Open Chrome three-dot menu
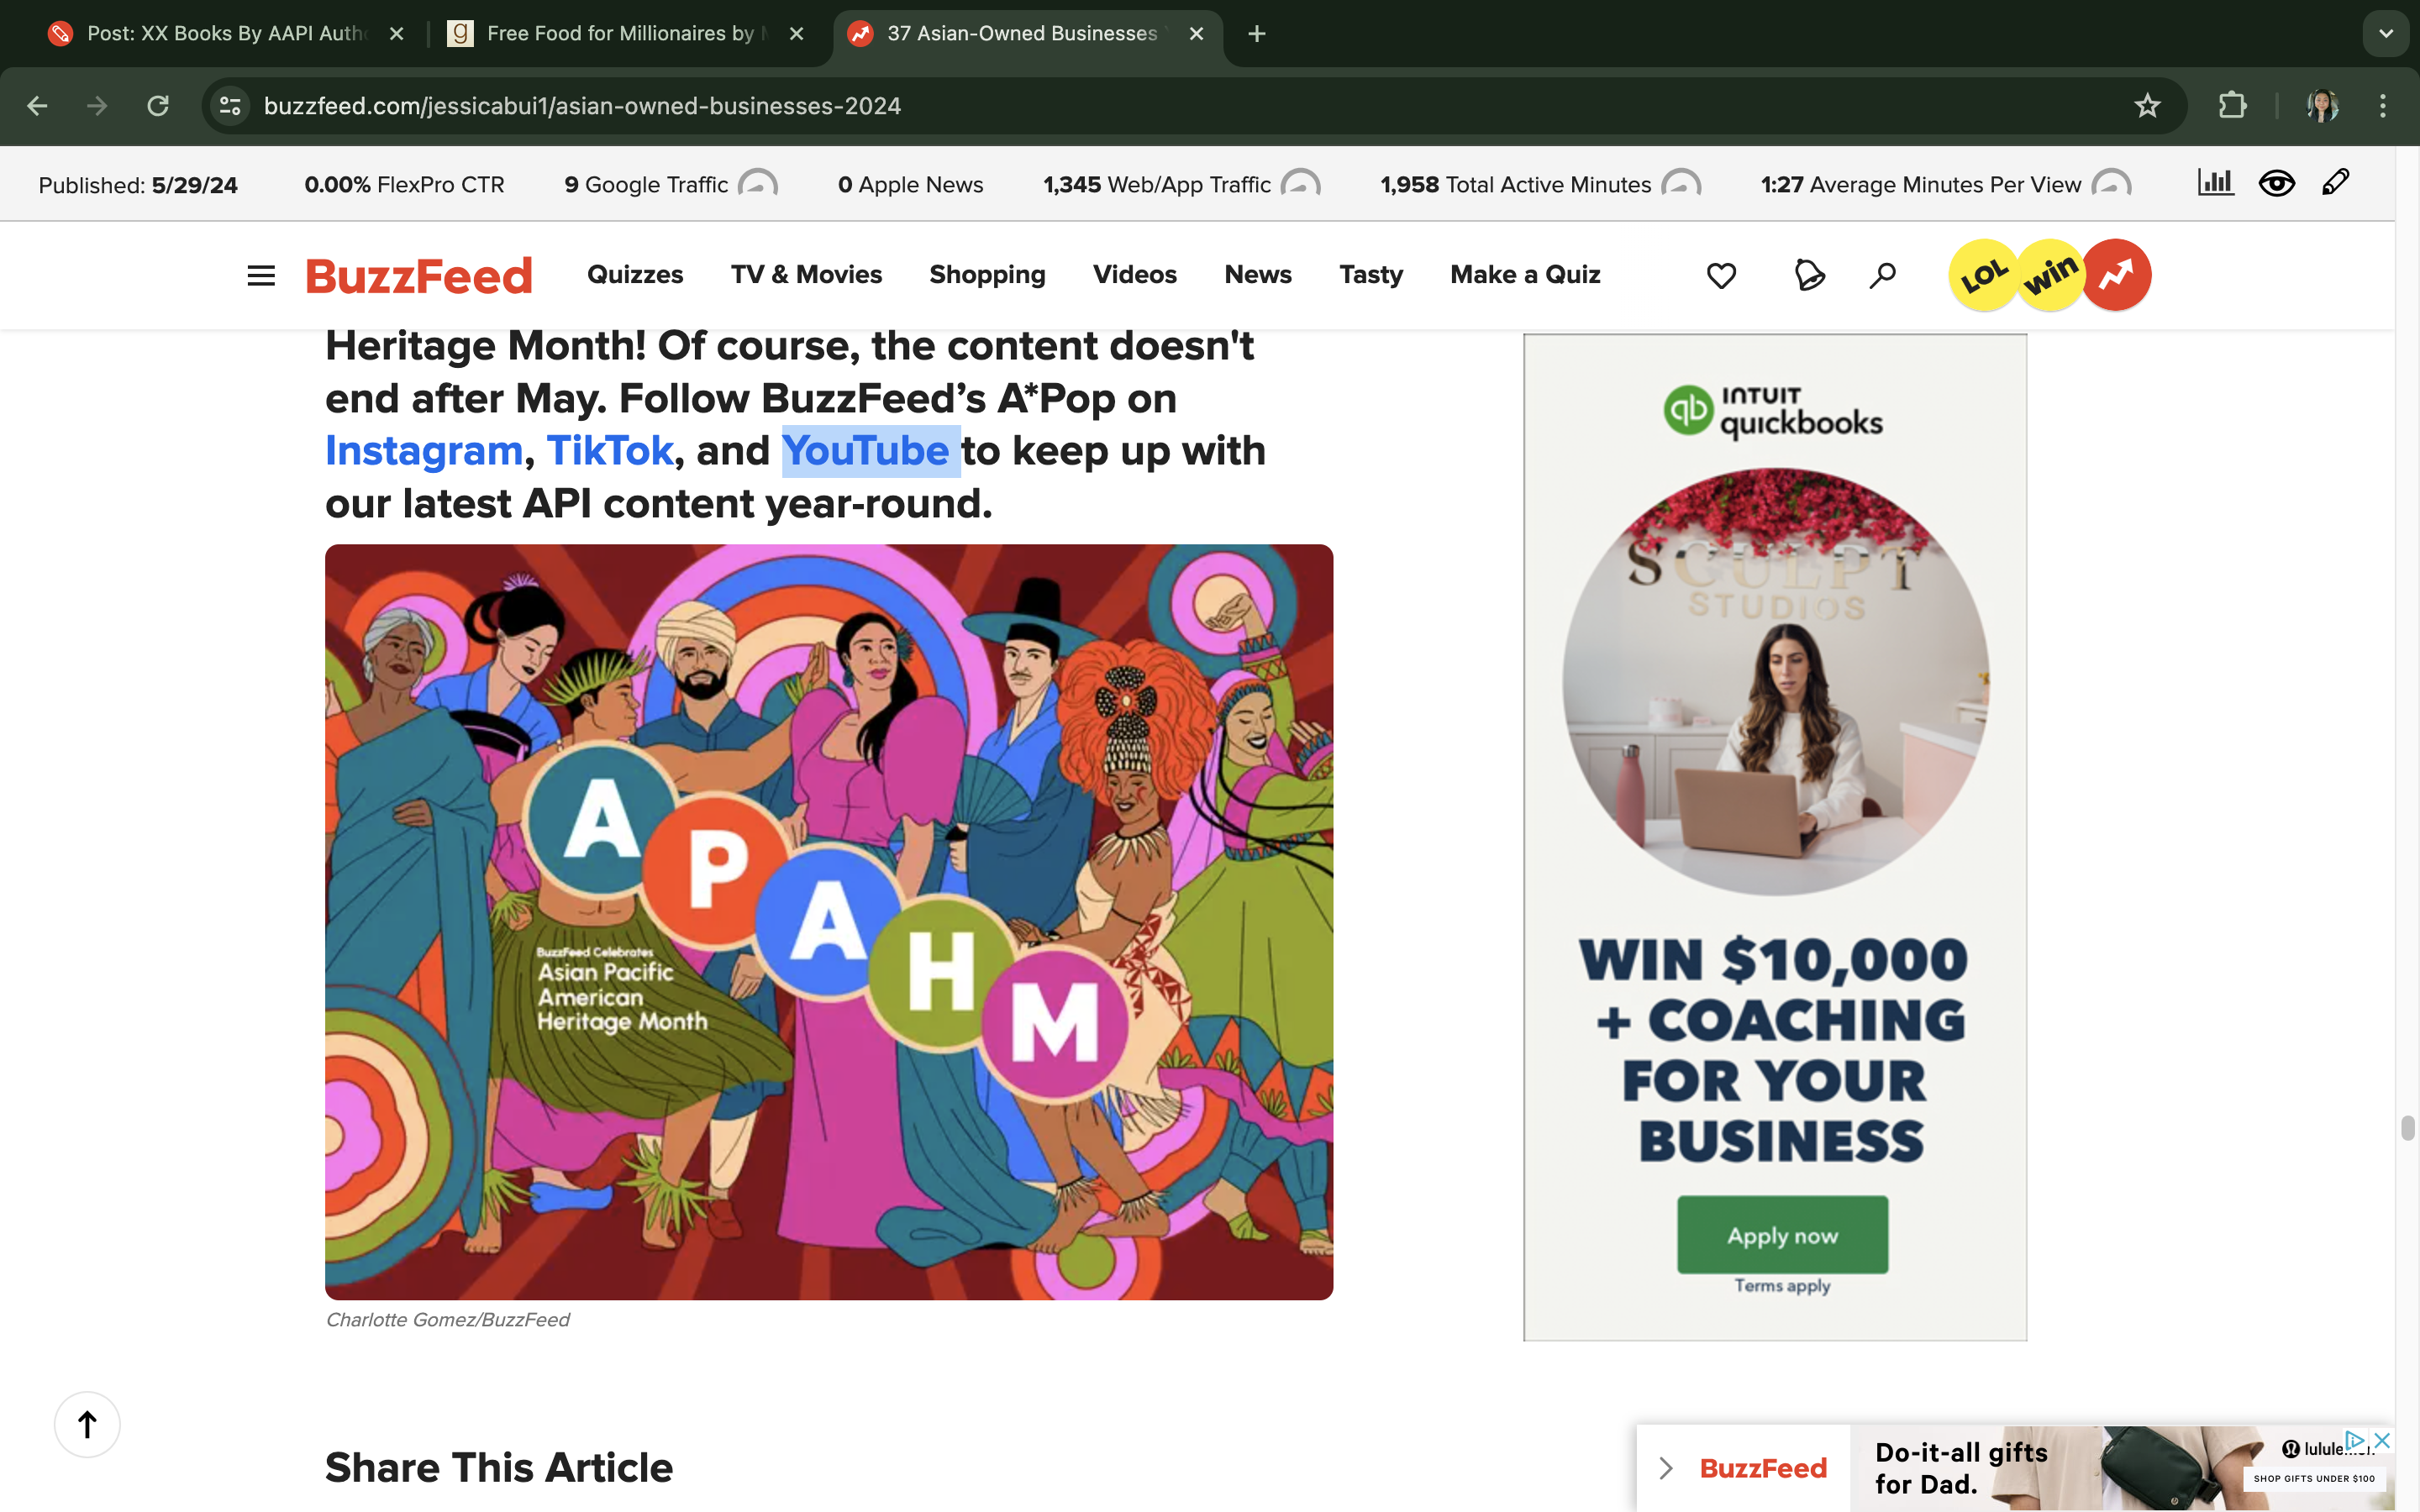This screenshot has width=2420, height=1512. pyautogui.click(x=2383, y=106)
